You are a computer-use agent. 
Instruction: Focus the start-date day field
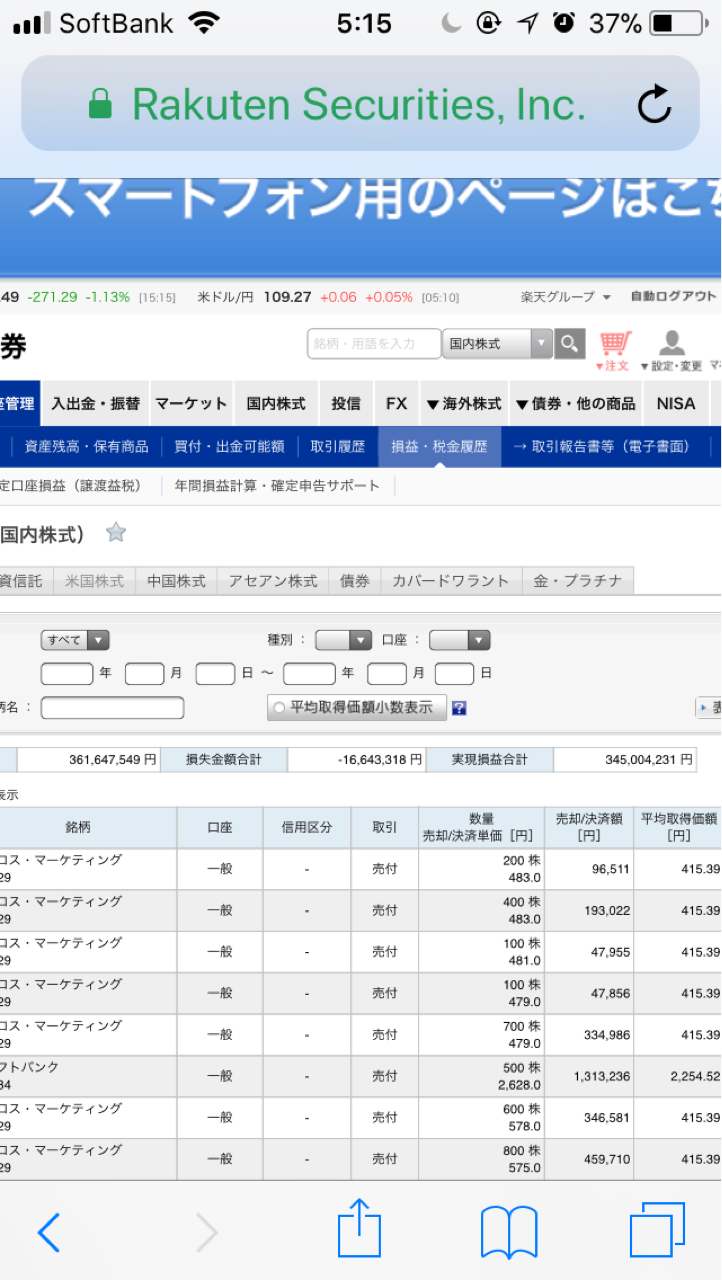pyautogui.click(x=215, y=673)
